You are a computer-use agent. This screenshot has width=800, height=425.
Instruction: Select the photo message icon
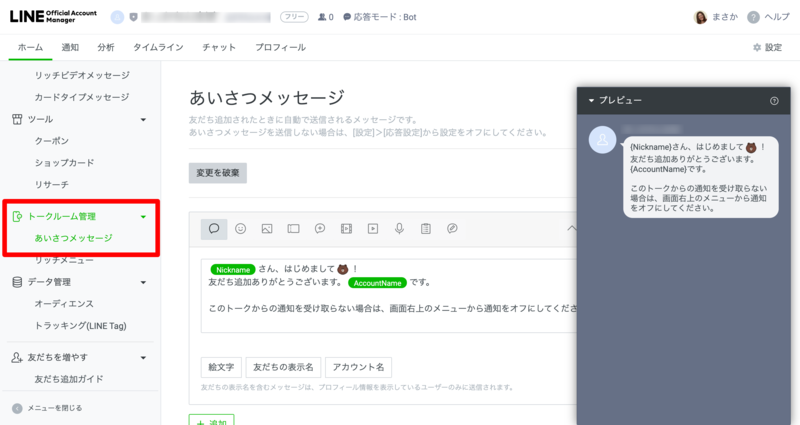click(267, 229)
